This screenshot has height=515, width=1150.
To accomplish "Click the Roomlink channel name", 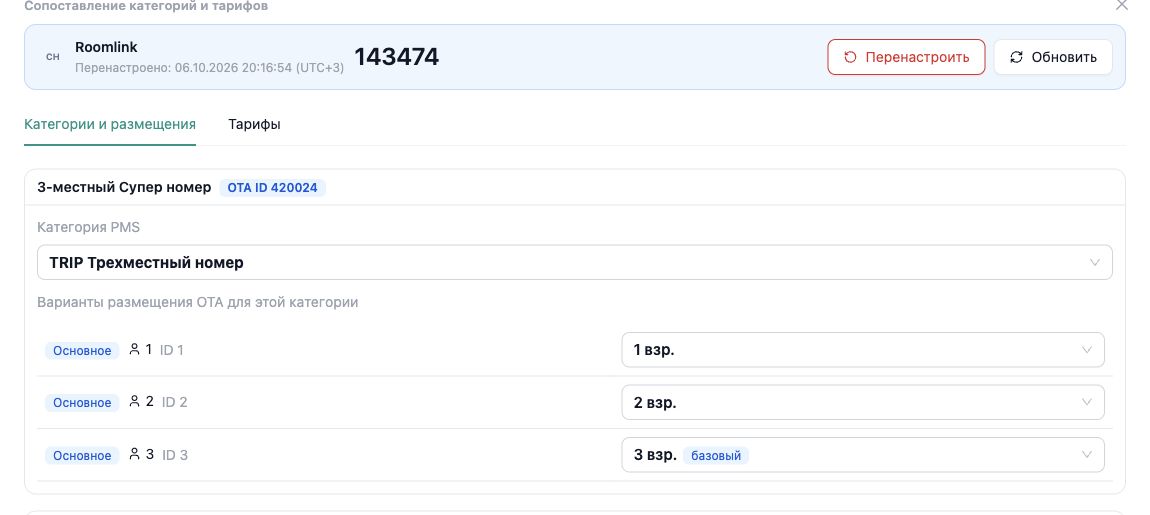I will click(106, 47).
